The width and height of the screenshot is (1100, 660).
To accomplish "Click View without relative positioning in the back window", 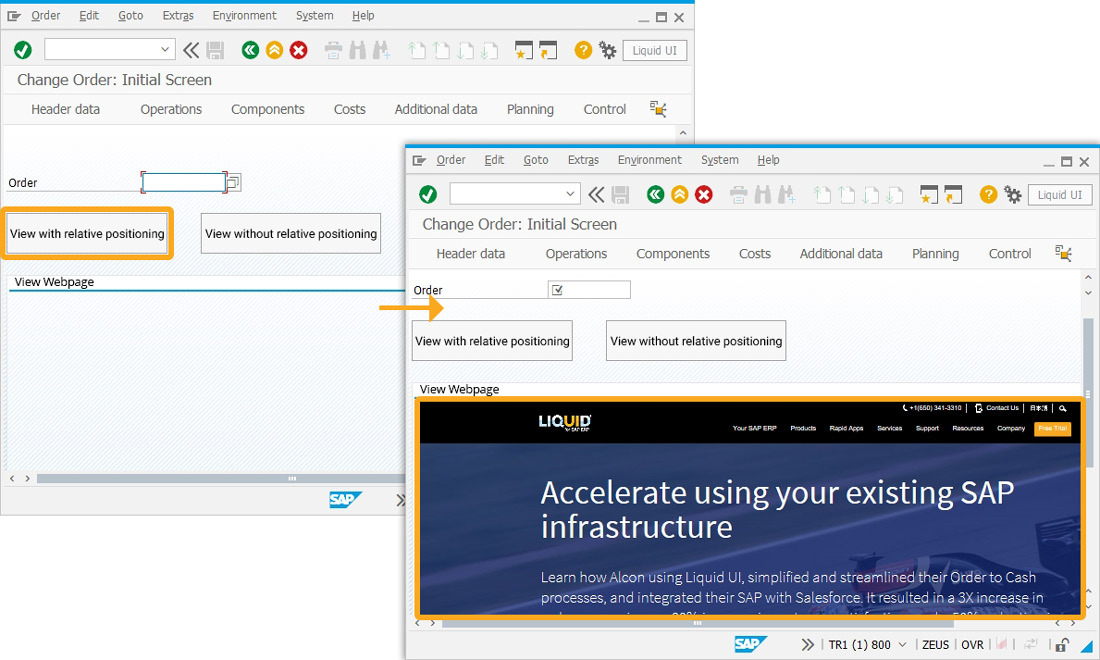I will 290,234.
